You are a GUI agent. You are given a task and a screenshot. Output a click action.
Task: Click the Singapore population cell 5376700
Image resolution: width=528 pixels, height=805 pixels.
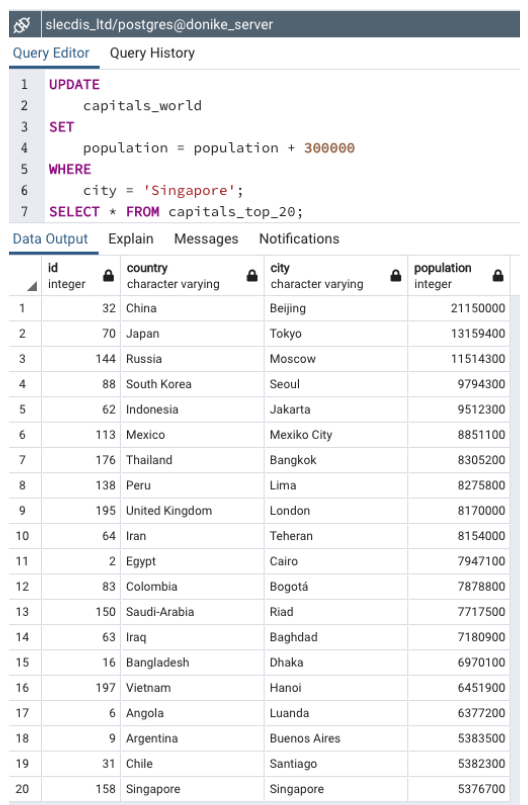click(x=459, y=789)
